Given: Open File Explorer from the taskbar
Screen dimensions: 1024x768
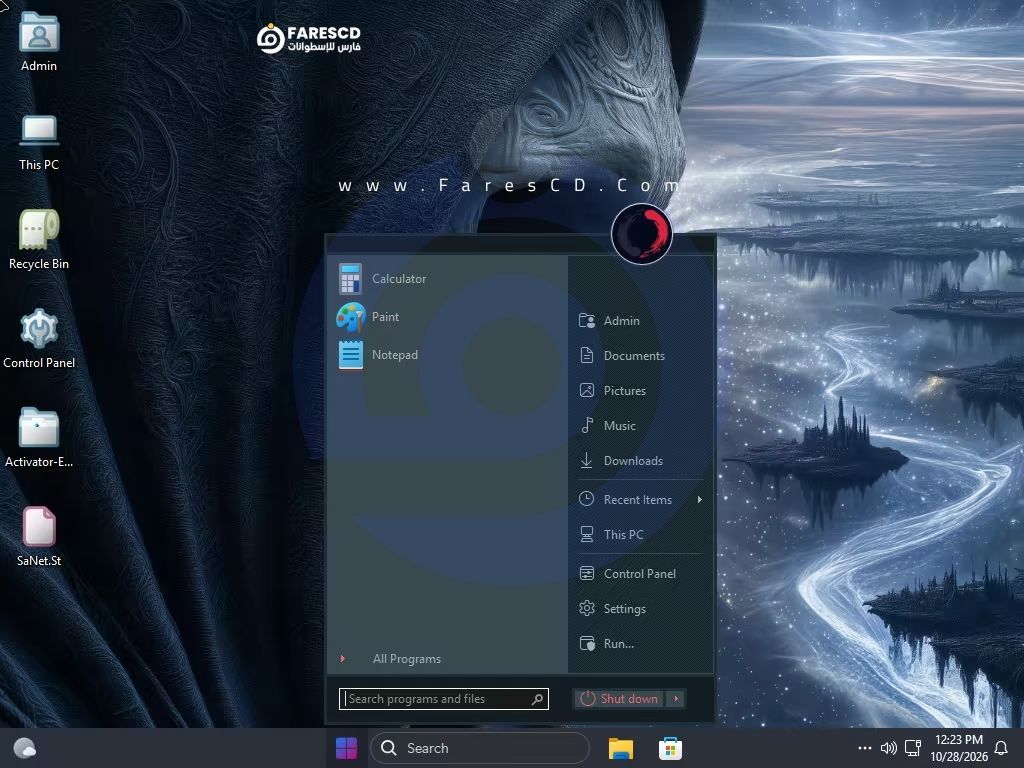Looking at the screenshot, I should 620,748.
